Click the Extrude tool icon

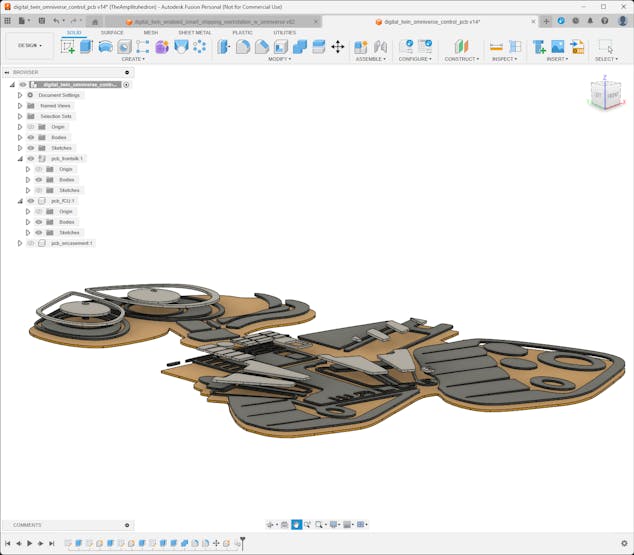tap(86, 46)
